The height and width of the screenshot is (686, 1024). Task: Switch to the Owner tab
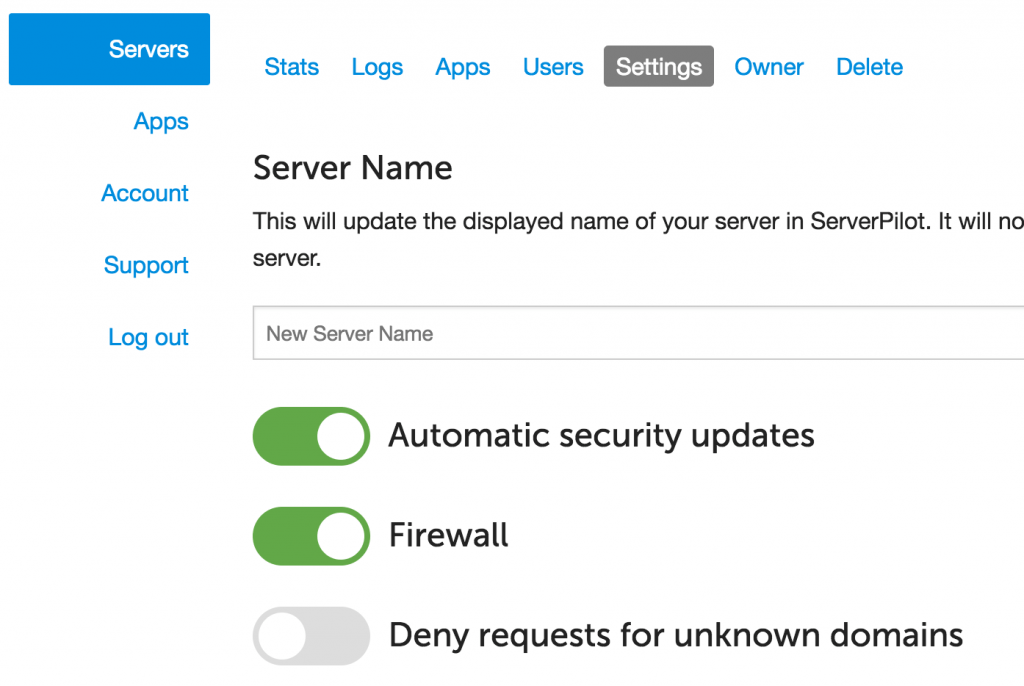[x=768, y=66]
